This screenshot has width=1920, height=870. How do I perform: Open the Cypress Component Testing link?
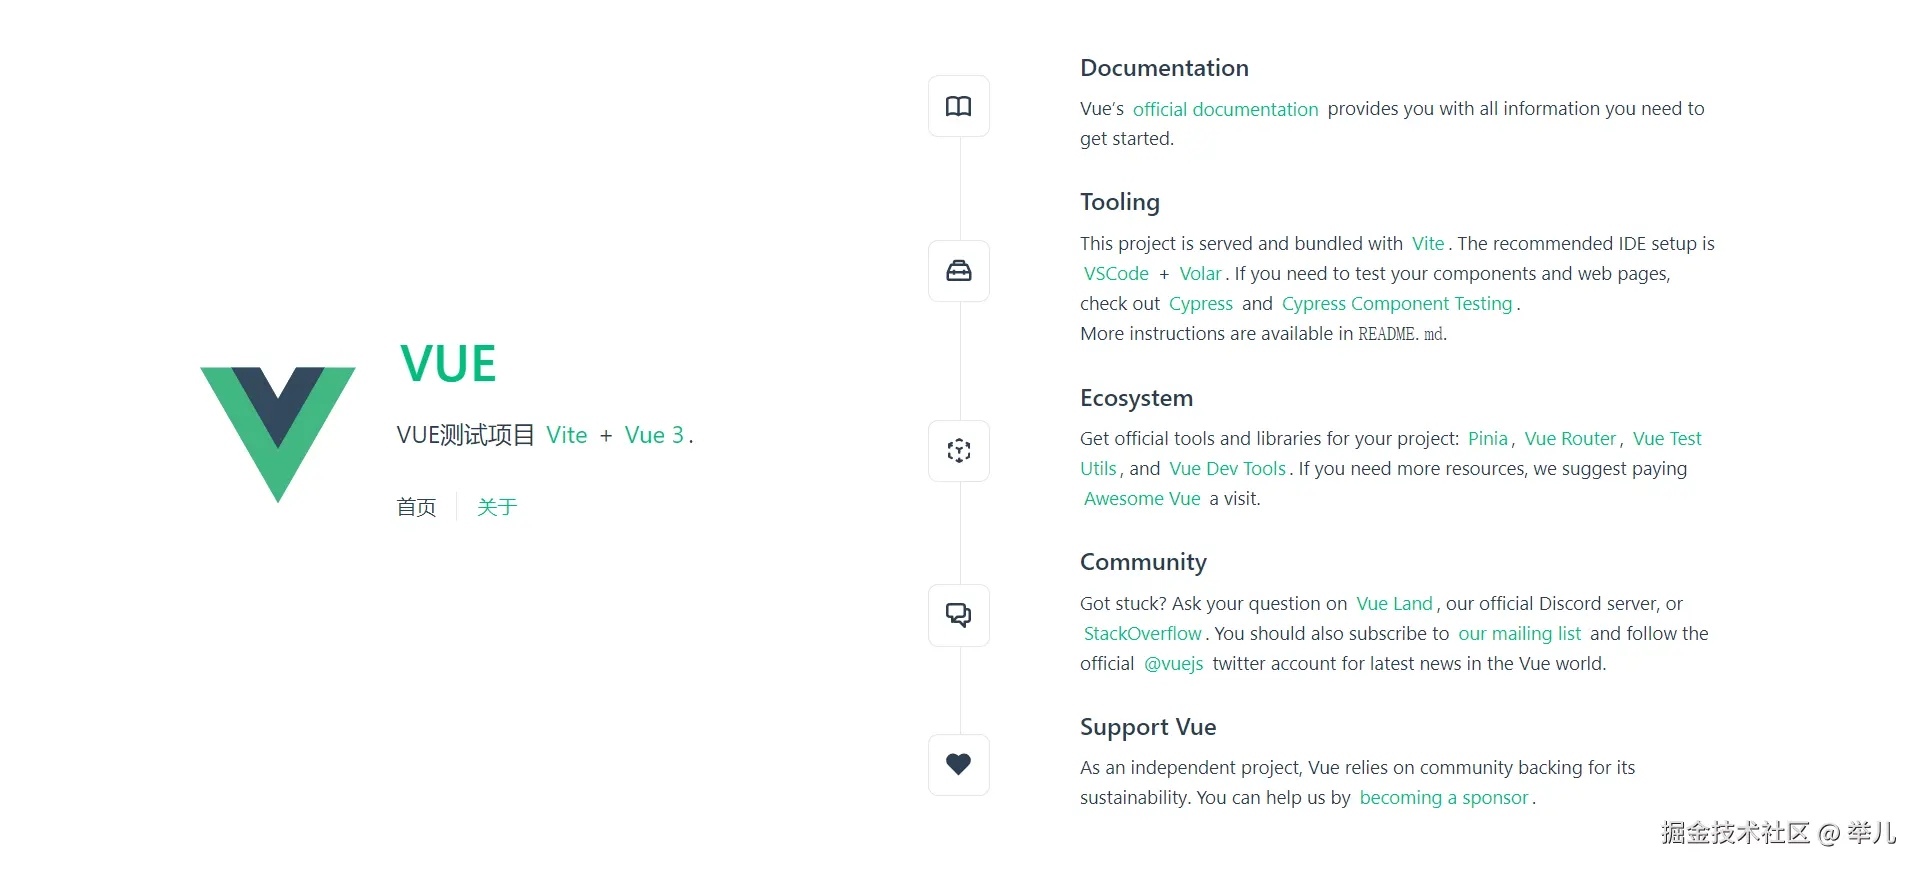pos(1396,304)
